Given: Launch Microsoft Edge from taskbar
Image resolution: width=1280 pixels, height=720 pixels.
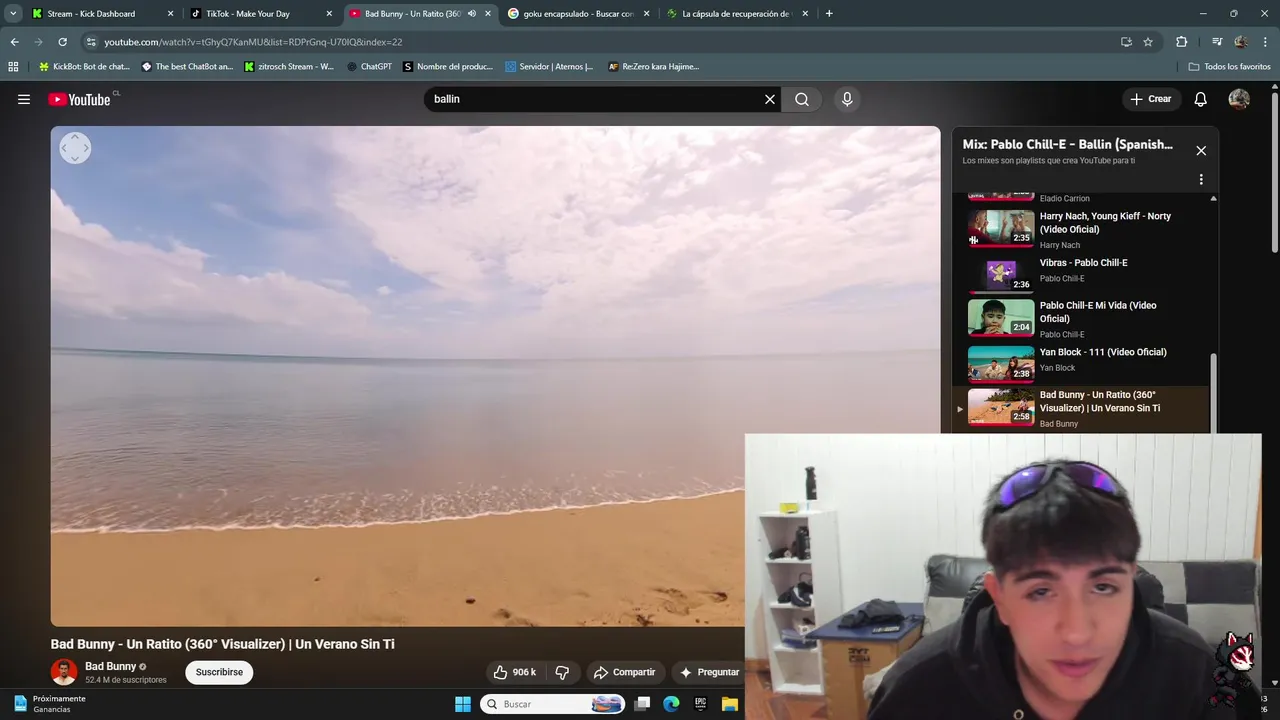Looking at the screenshot, I should (x=672, y=704).
